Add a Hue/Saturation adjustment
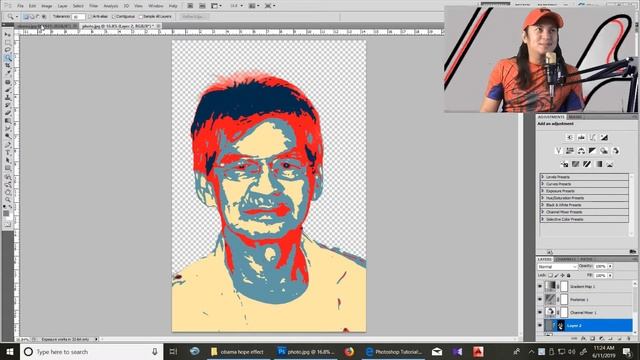This screenshot has height=360, width=640. [570, 151]
